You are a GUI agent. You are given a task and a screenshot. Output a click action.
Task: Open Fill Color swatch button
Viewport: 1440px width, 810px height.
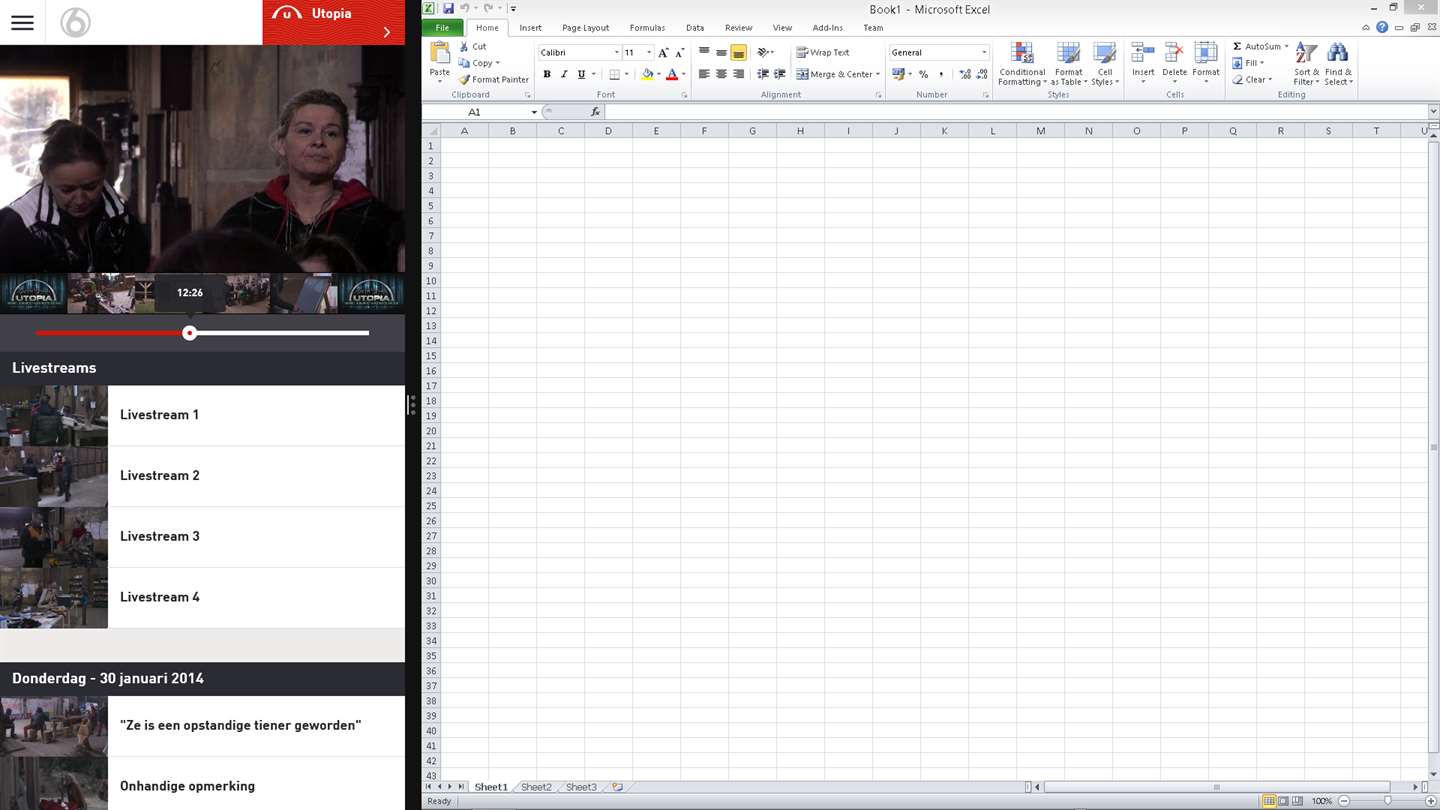pos(646,74)
